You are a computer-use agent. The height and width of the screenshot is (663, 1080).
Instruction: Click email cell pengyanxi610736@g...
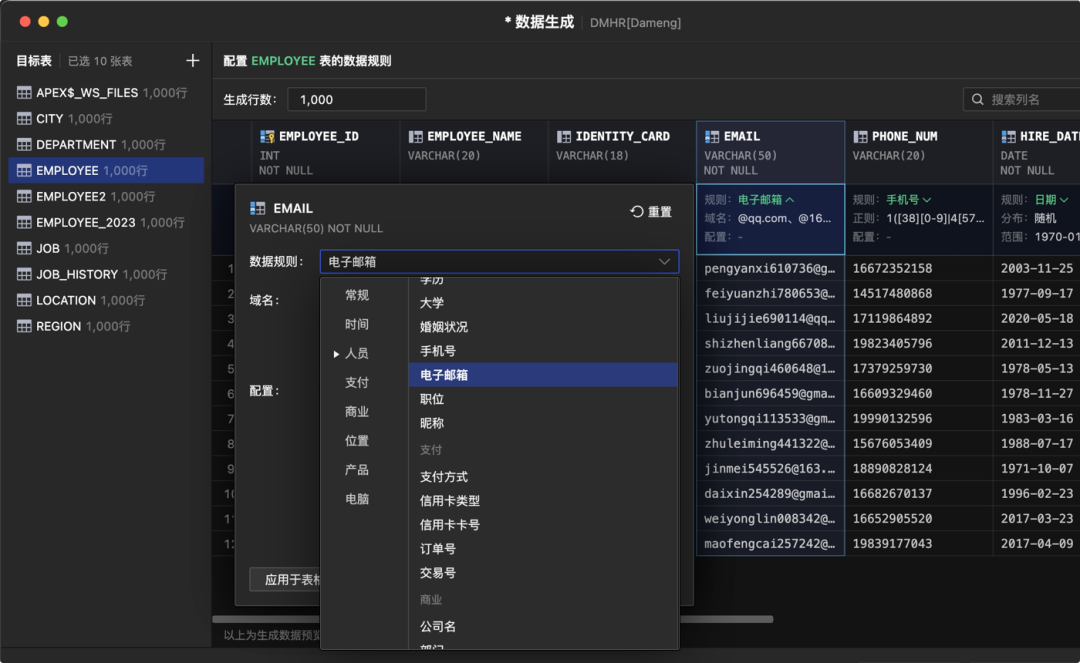770,268
